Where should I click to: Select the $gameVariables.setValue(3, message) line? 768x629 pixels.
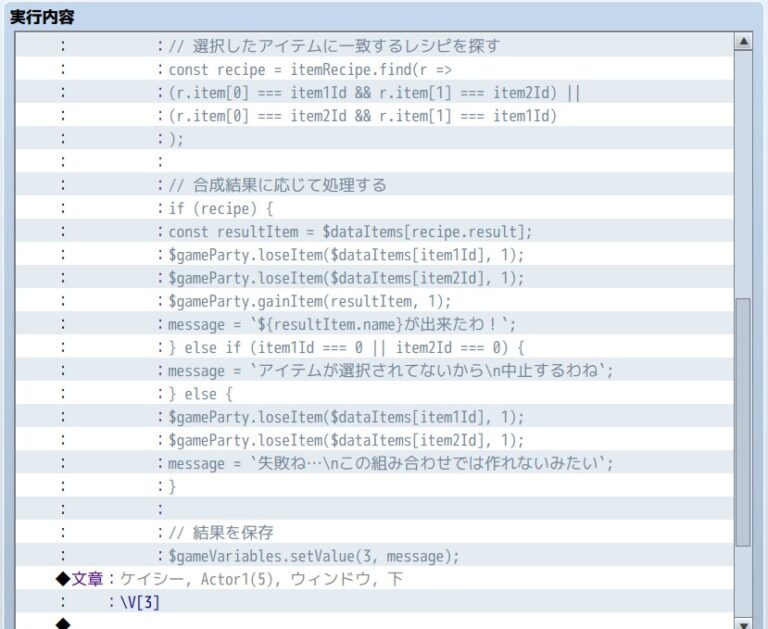(x=313, y=556)
